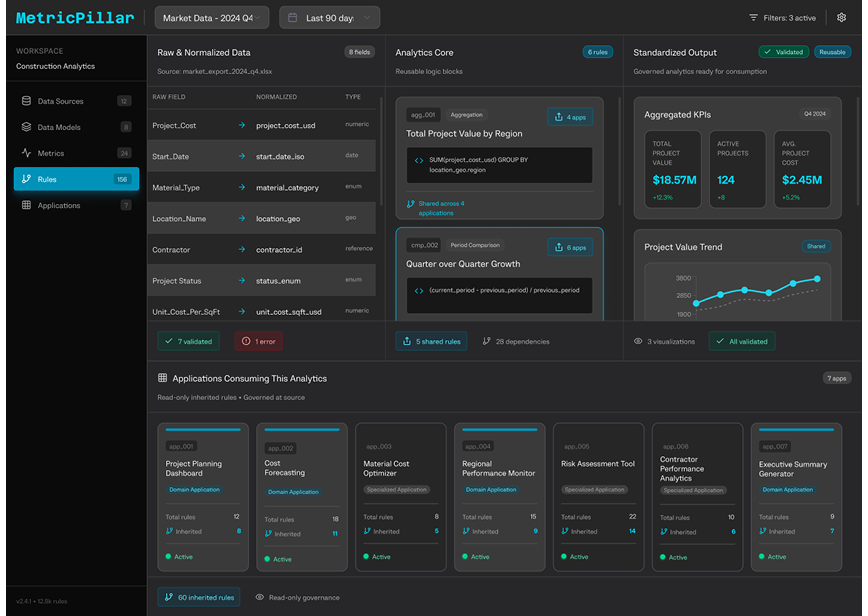Click the eye icon next to 3 visualizations

pos(638,342)
